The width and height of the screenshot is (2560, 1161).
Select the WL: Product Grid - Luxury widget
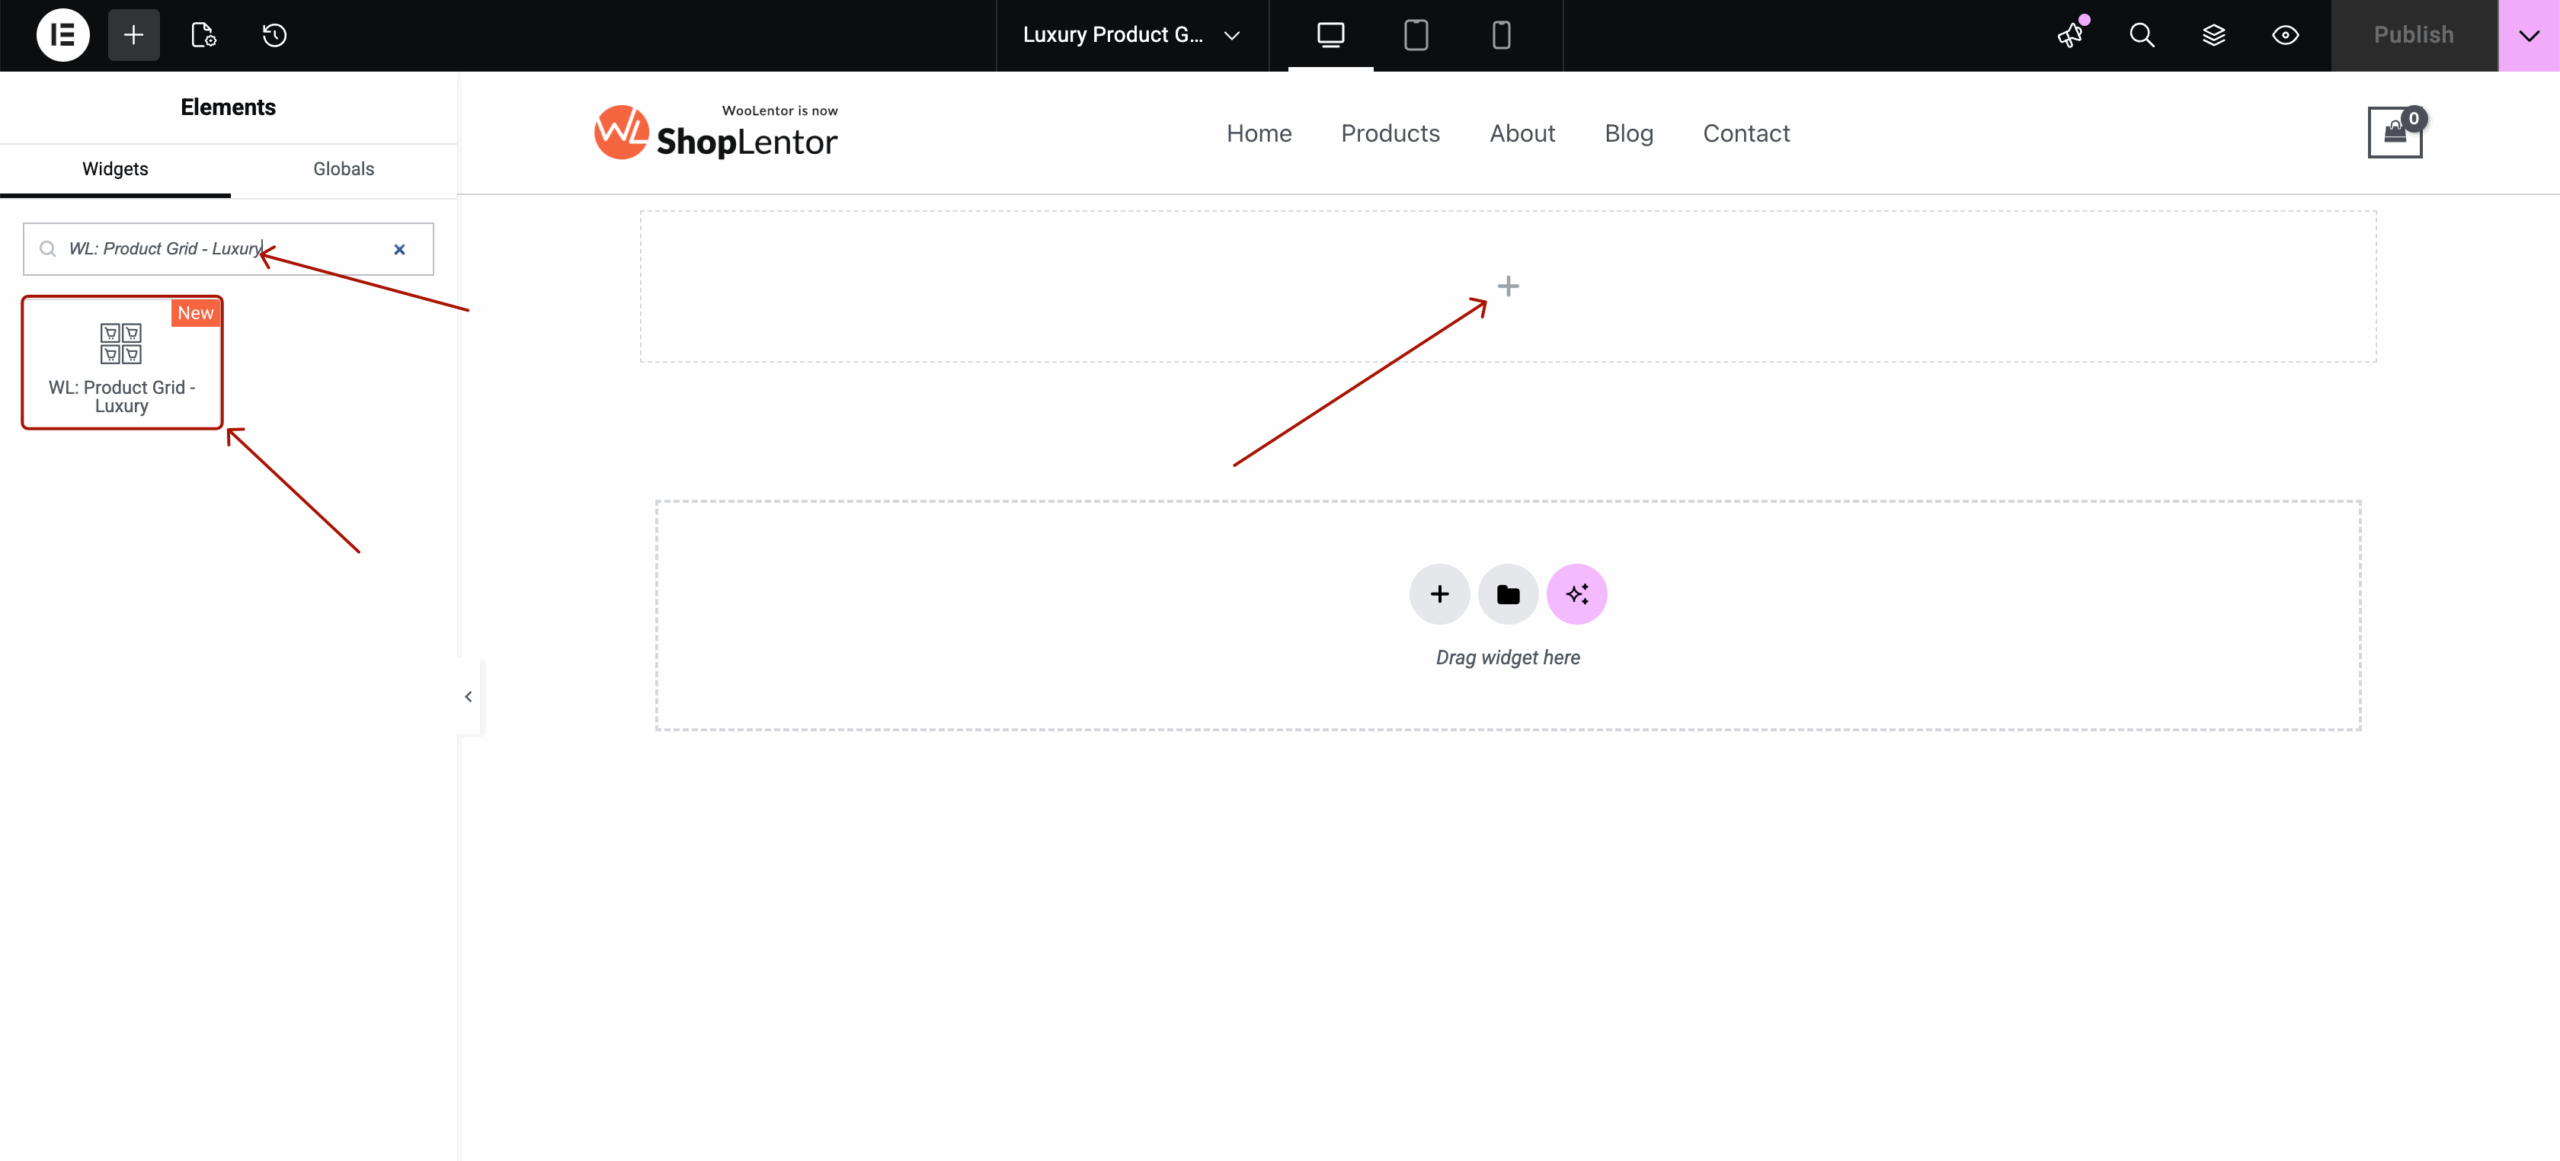click(x=121, y=362)
